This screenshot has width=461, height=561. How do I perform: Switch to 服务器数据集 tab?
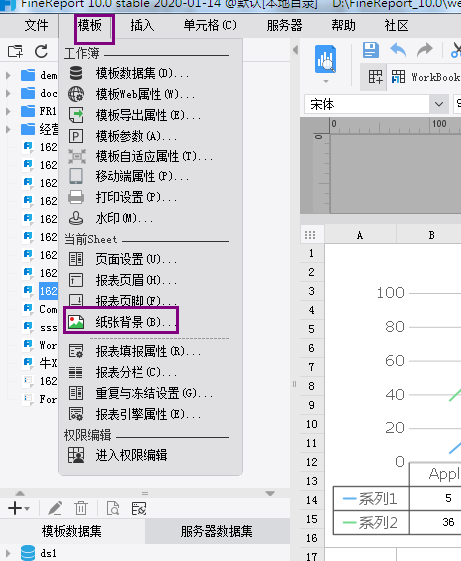217,531
